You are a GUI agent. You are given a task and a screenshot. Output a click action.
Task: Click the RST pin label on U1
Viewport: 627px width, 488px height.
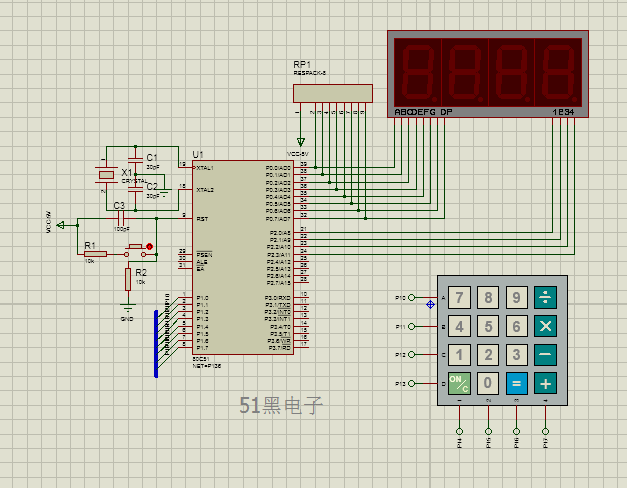(x=202, y=219)
